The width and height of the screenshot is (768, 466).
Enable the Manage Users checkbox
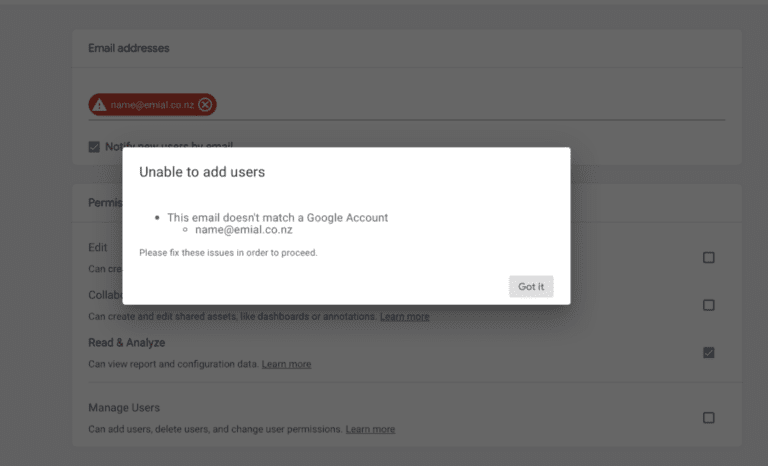pyautogui.click(x=708, y=417)
